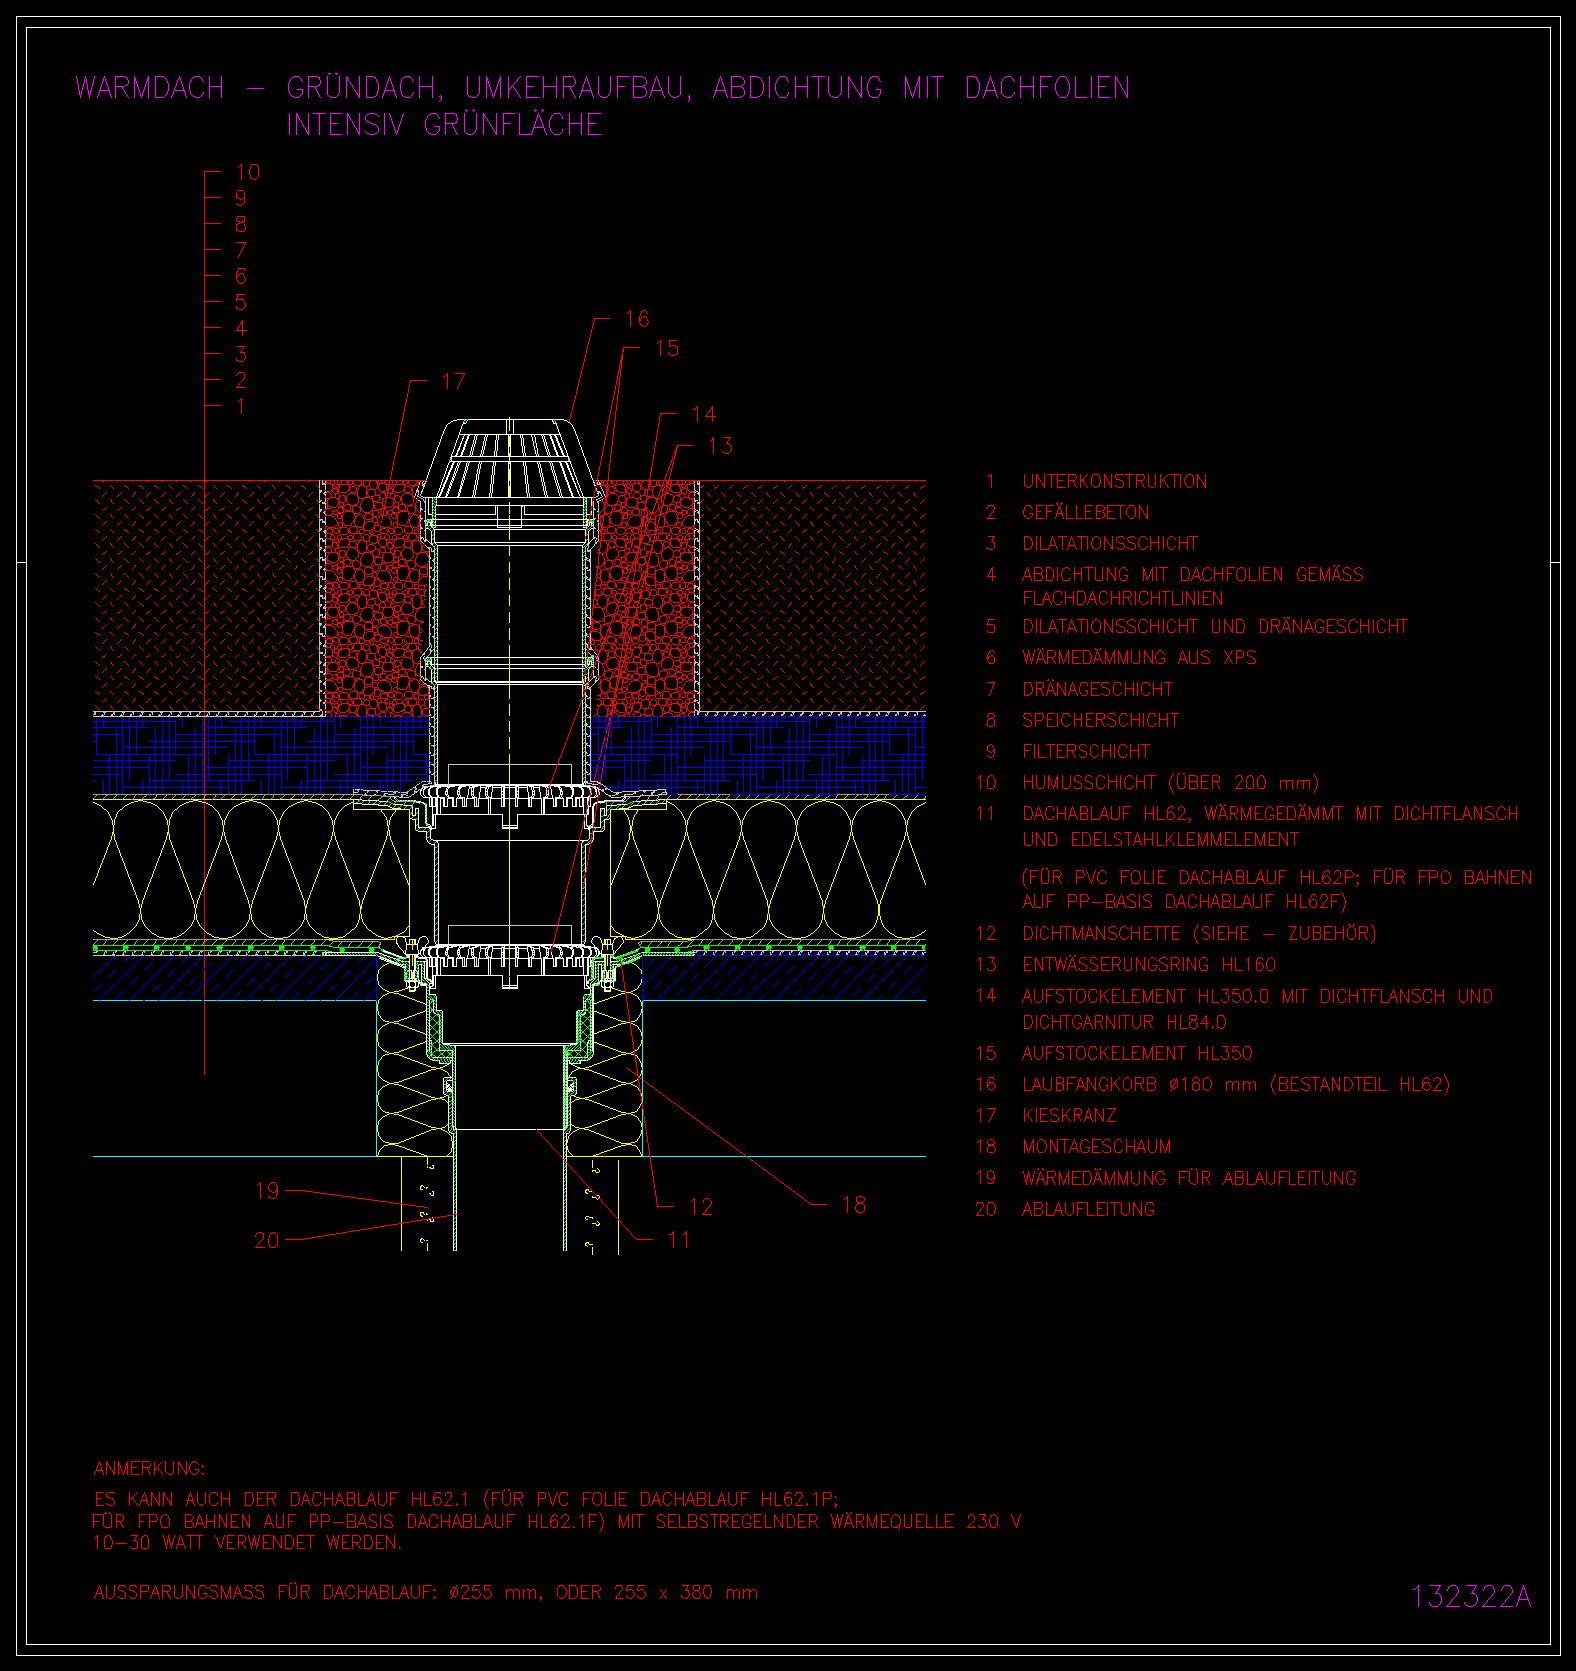Screen dimensions: 1576x1671
Task: Click the 'ANMERKUNG:' heading
Action: click(x=149, y=1468)
